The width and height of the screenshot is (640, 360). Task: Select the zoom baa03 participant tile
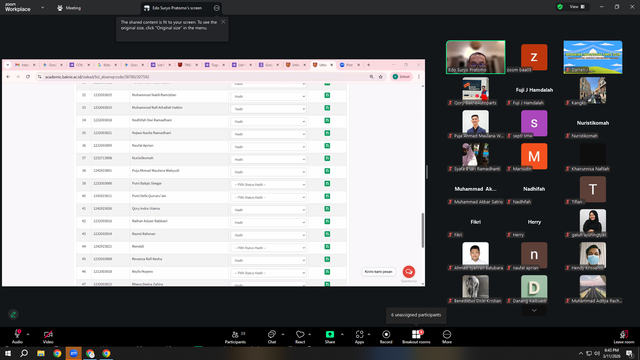[534, 57]
